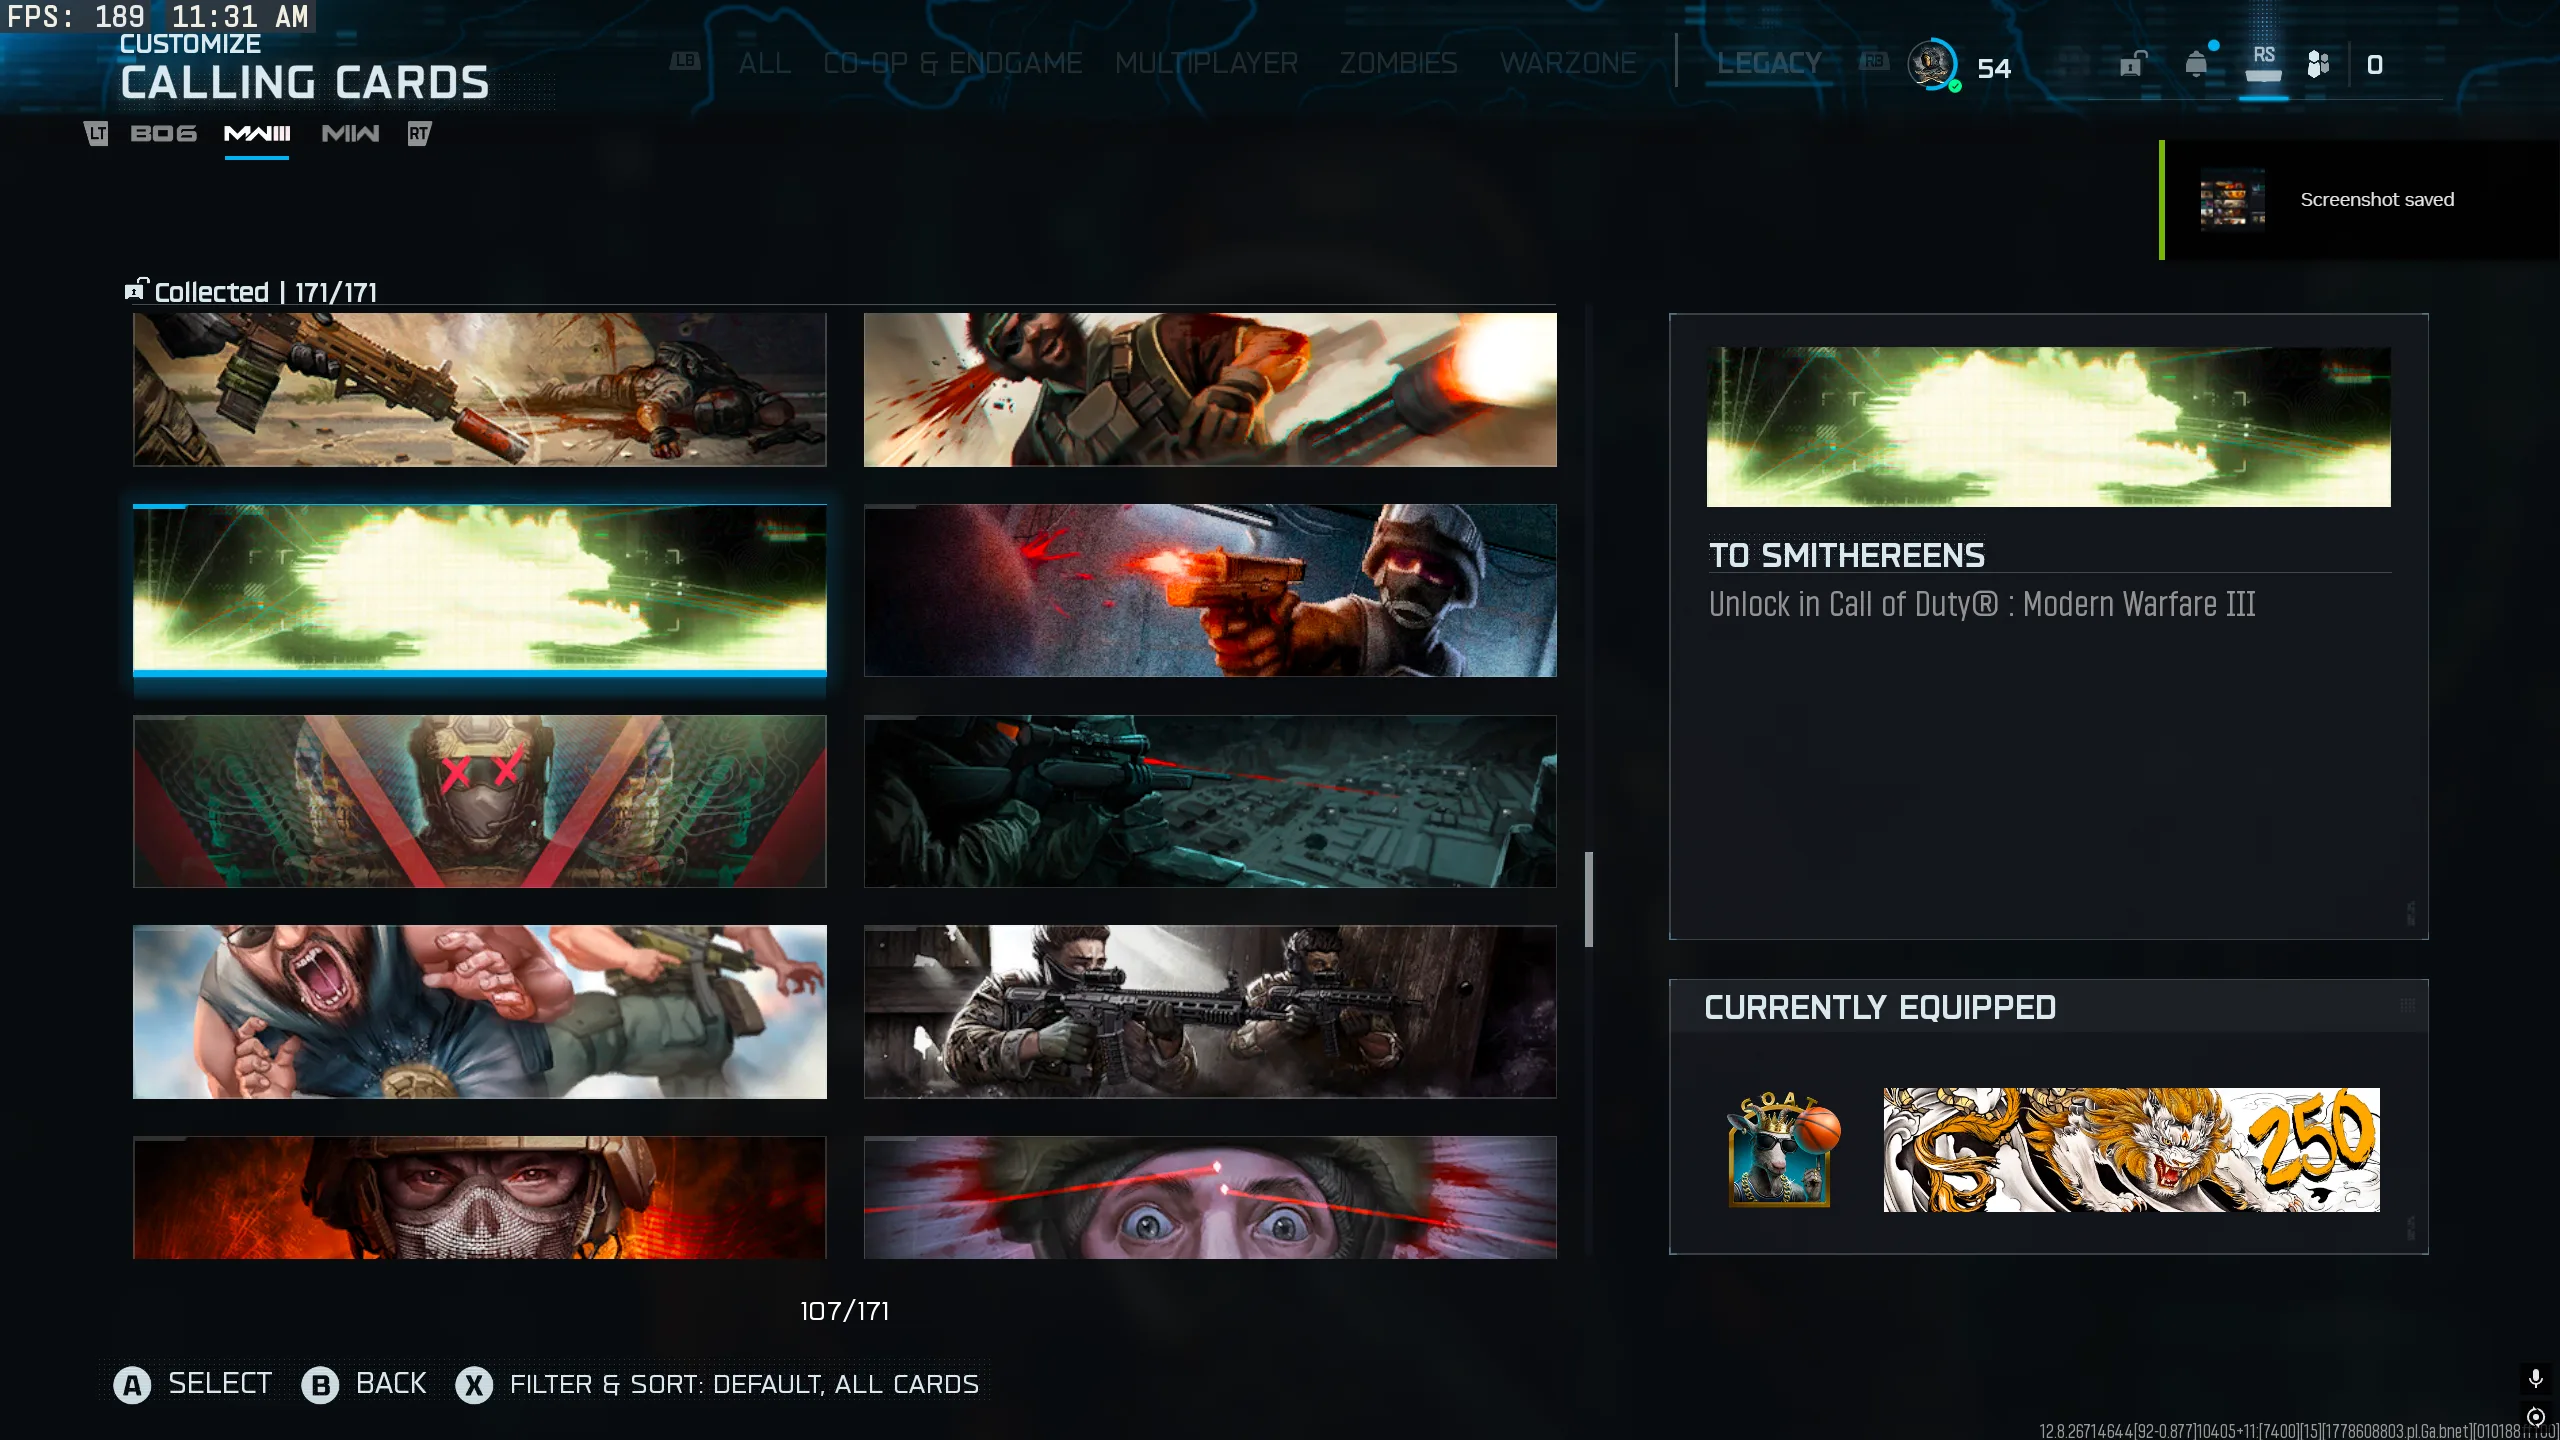Select the sniper overlooking town card
The width and height of the screenshot is (2560, 1440).
(x=1210, y=801)
